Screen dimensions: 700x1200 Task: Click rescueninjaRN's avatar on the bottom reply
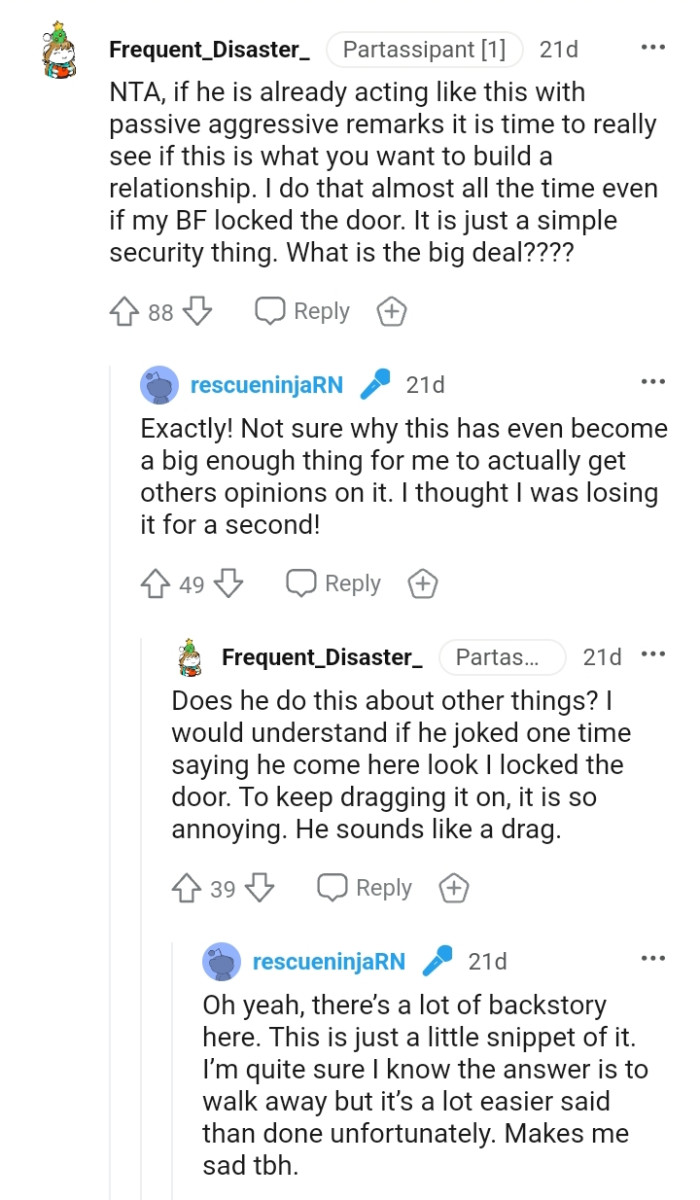click(222, 961)
